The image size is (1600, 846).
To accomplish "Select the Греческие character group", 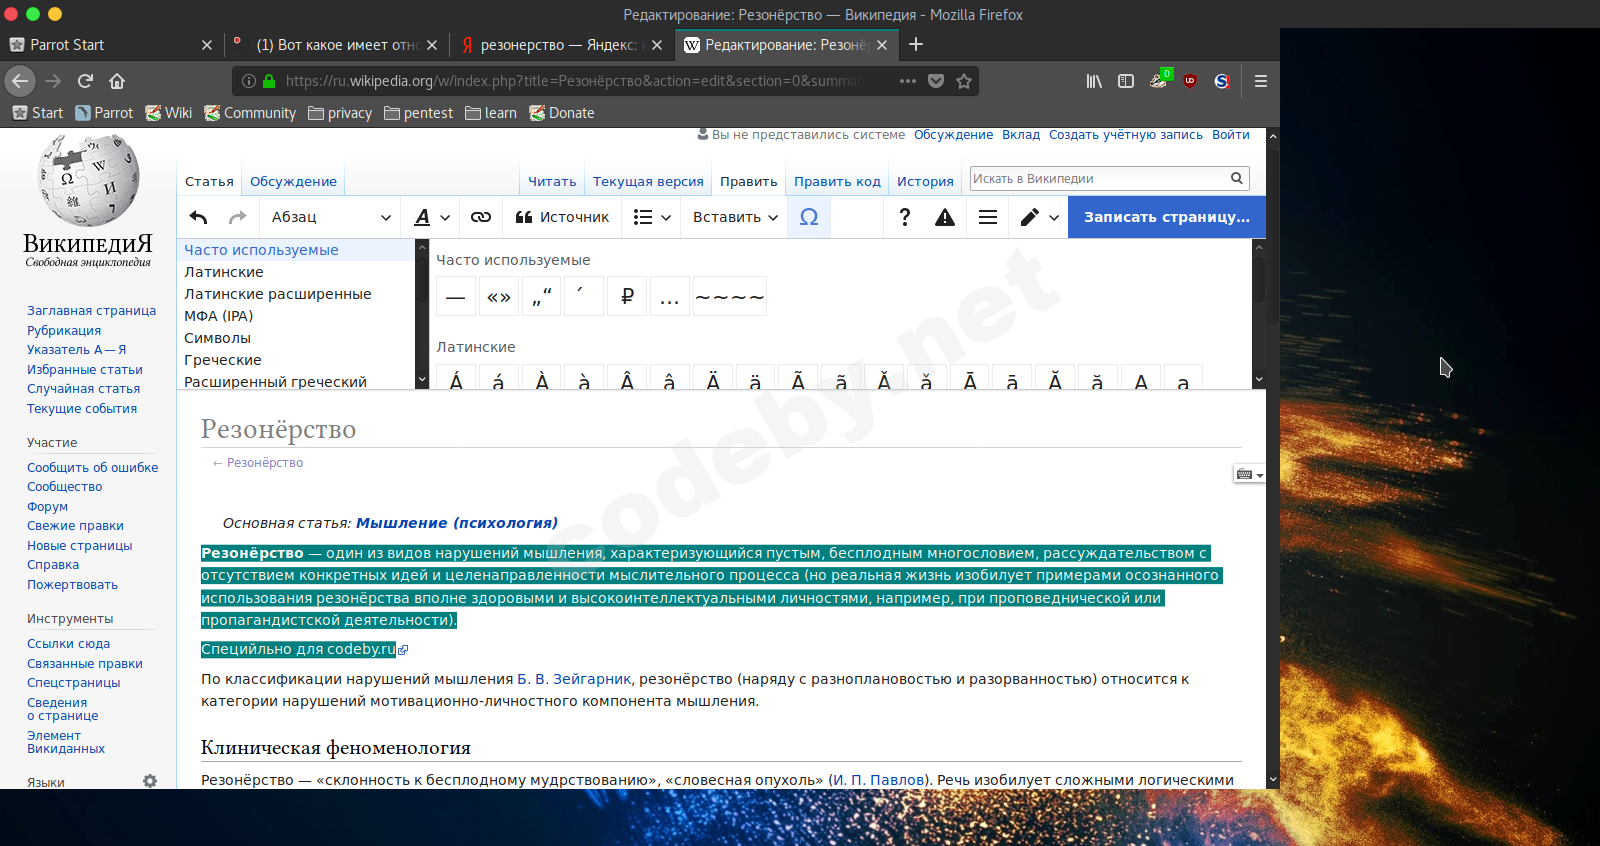I will pos(296,360).
